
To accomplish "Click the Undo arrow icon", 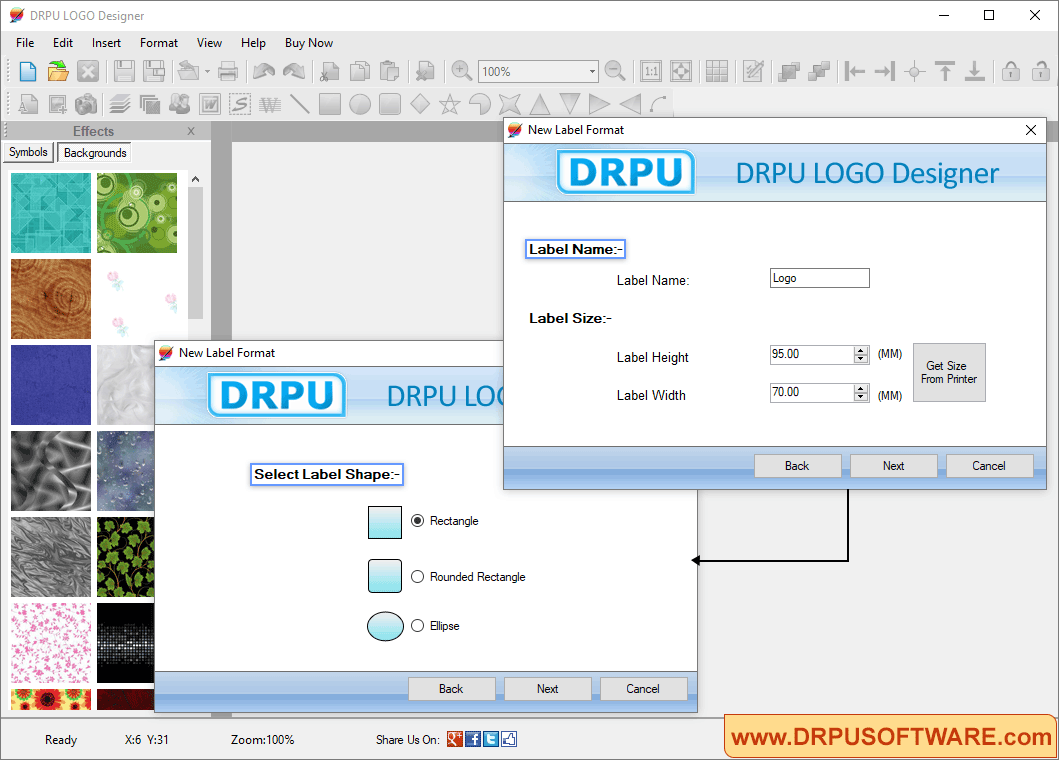I will [263, 71].
